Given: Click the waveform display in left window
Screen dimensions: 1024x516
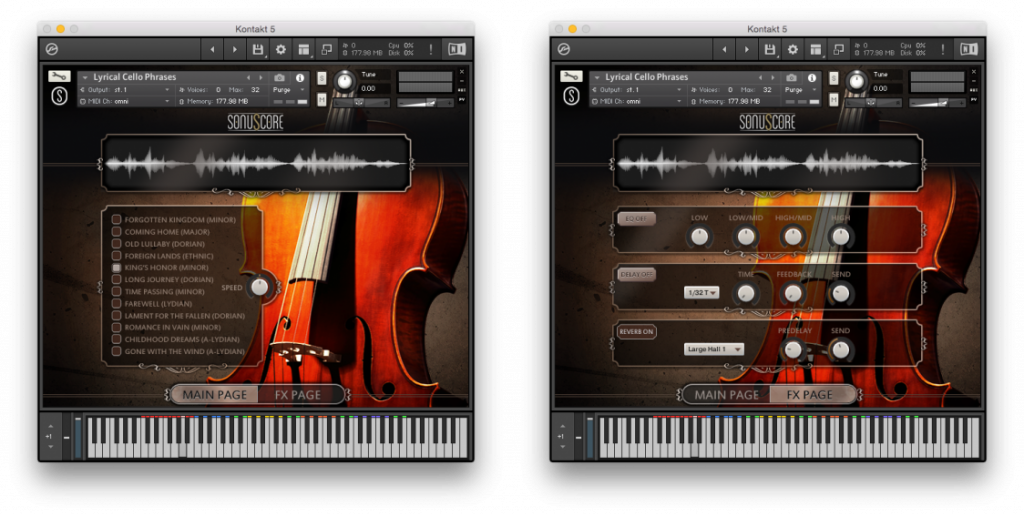Looking at the screenshot, I should tap(256, 163).
